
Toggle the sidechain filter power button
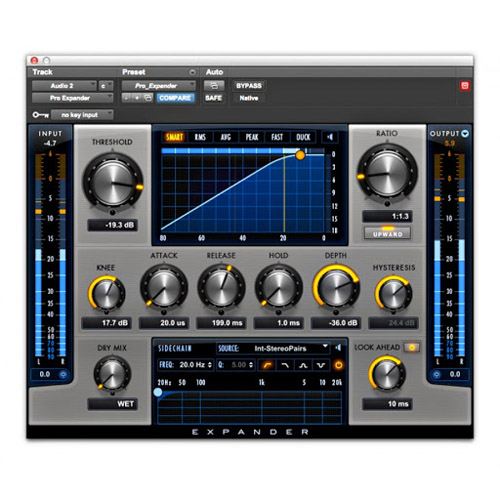339,365
